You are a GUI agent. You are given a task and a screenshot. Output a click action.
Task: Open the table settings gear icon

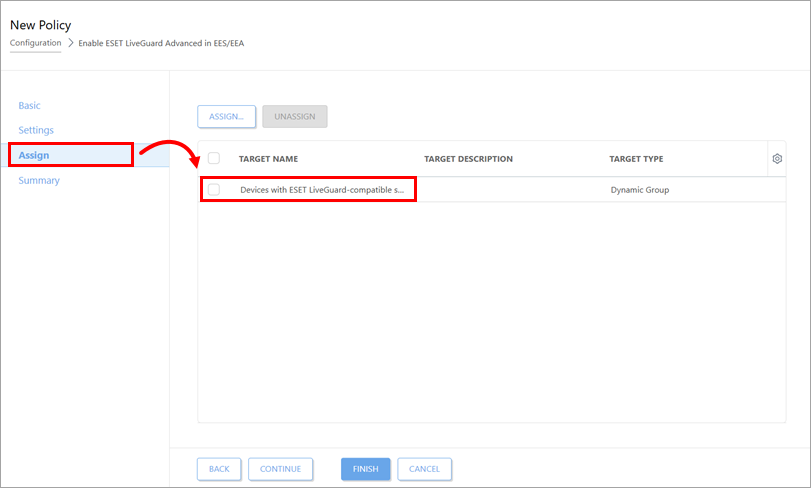[777, 159]
